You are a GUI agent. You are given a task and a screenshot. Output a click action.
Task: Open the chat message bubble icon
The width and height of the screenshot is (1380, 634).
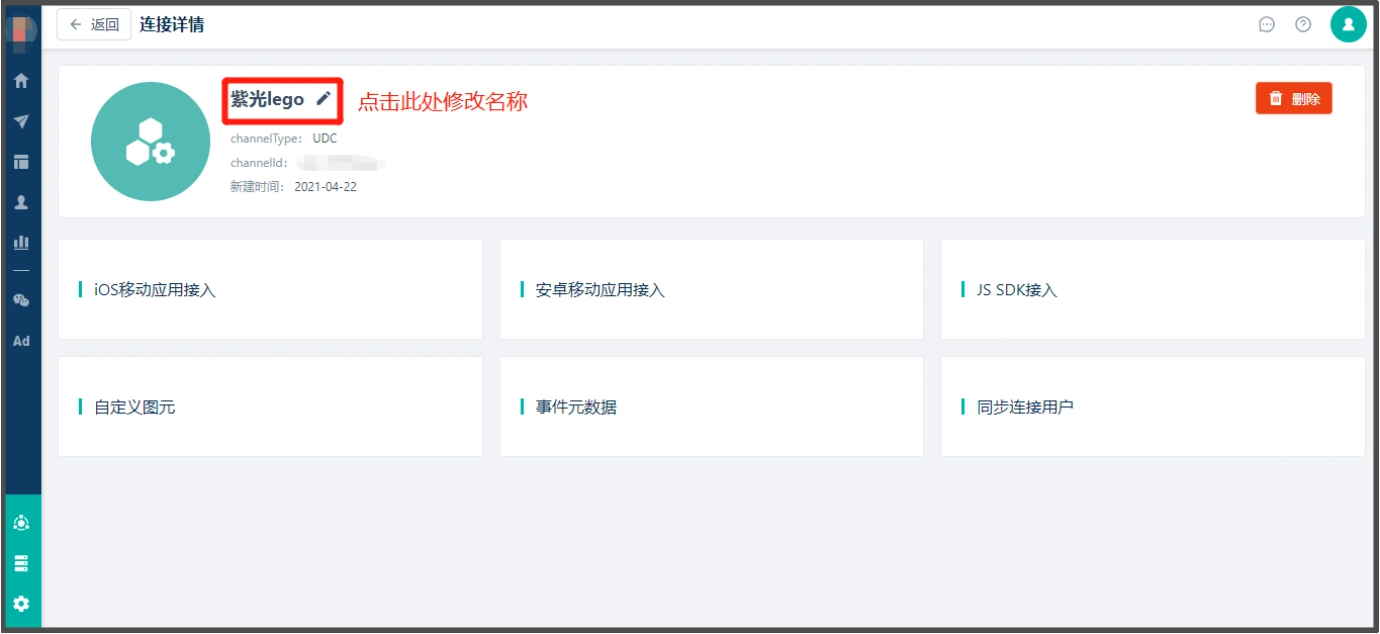(x=1267, y=25)
